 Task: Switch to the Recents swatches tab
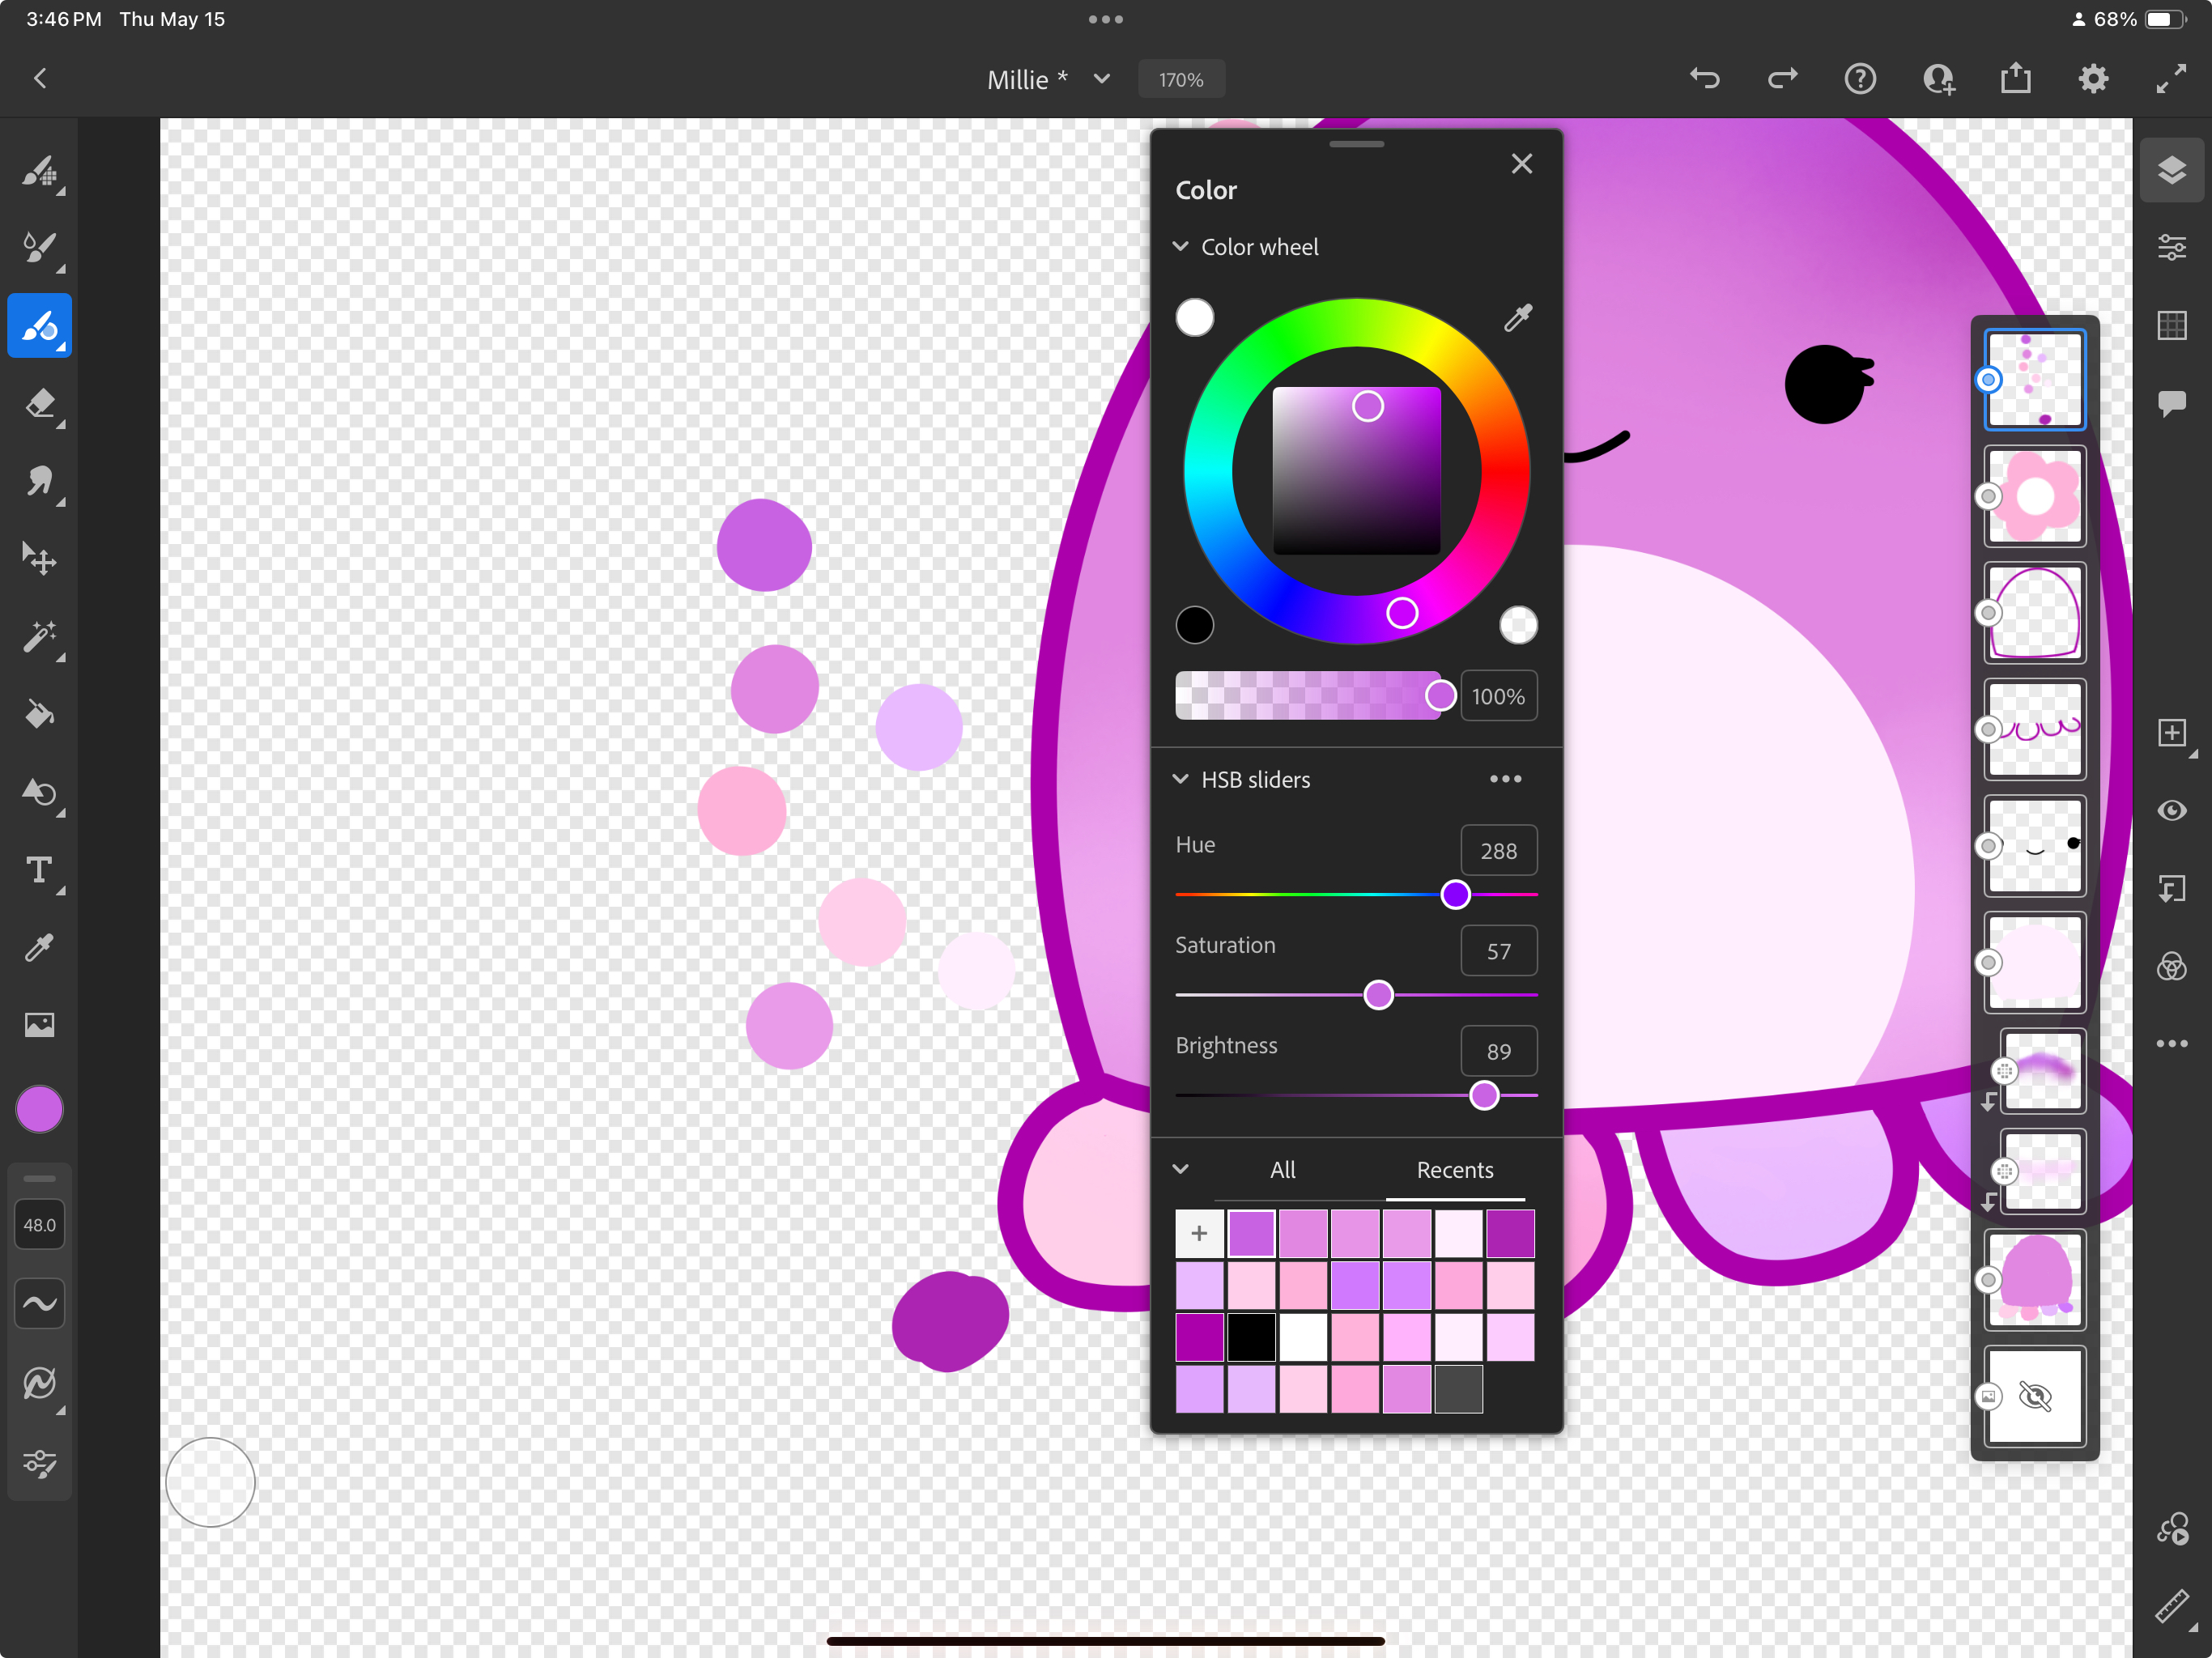point(1454,1170)
